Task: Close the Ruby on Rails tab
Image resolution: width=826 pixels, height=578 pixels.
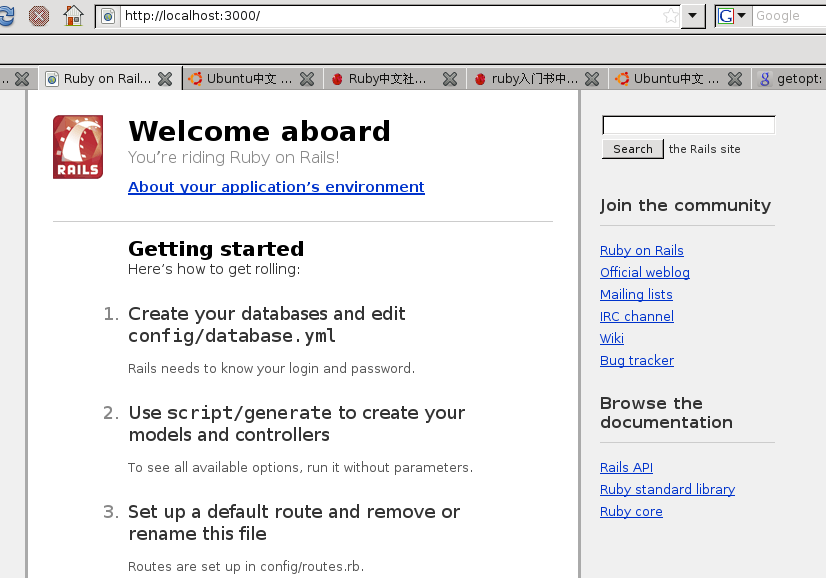Action: [x=165, y=79]
